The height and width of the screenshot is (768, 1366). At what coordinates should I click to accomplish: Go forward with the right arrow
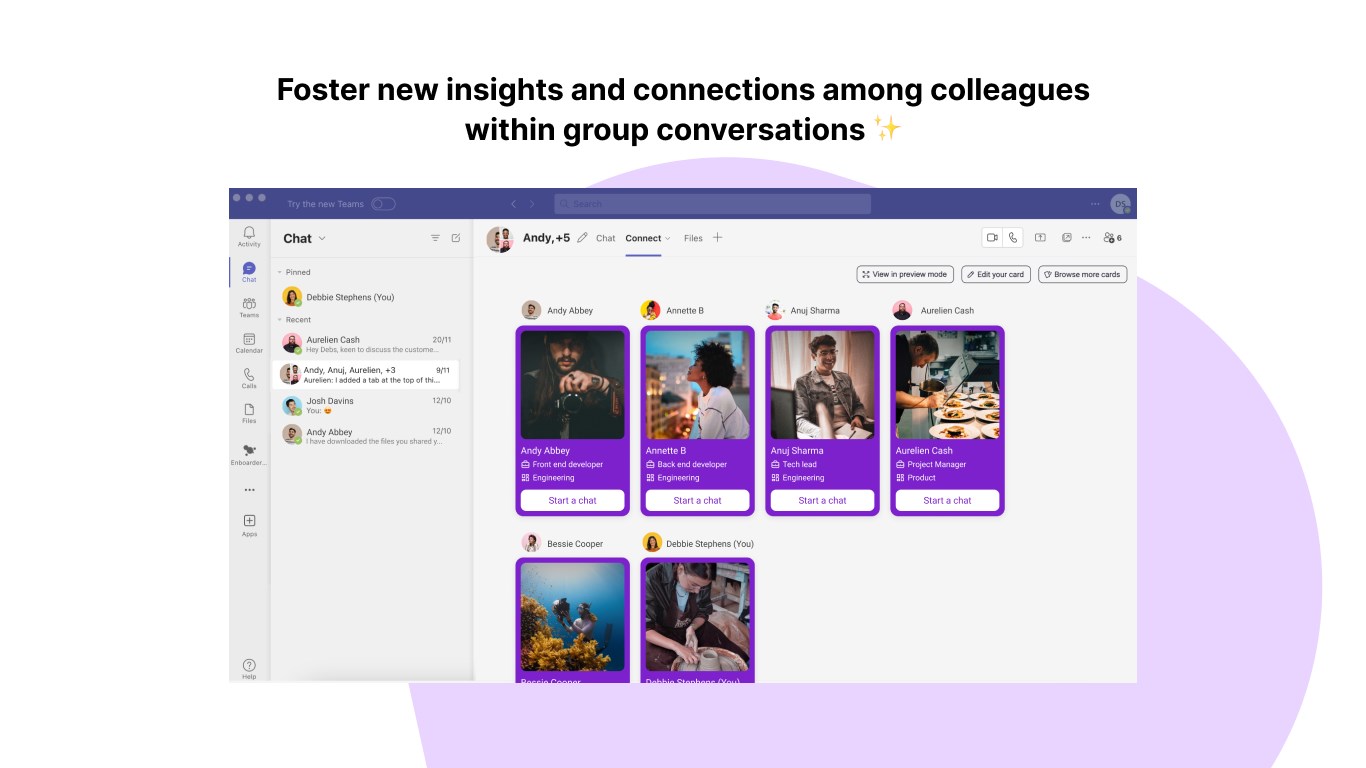click(x=532, y=204)
